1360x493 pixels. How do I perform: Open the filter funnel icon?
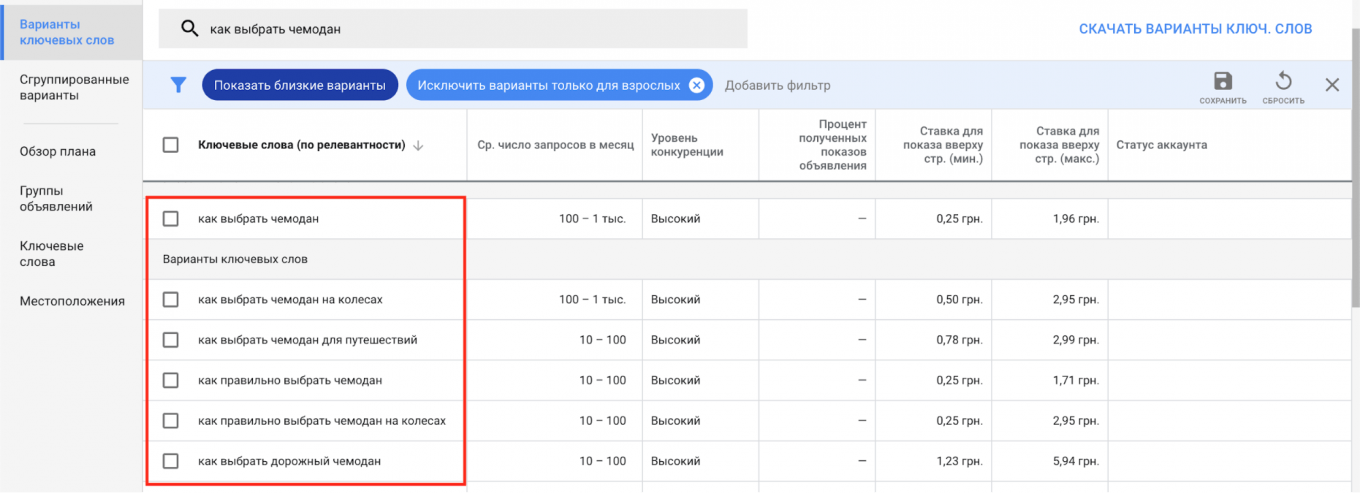pos(178,85)
